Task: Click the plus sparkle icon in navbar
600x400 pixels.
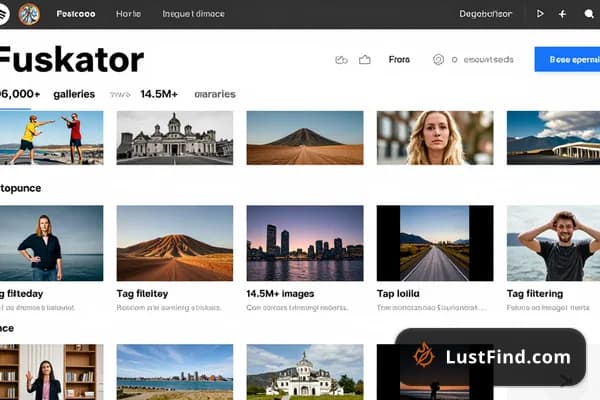Action: 562,14
